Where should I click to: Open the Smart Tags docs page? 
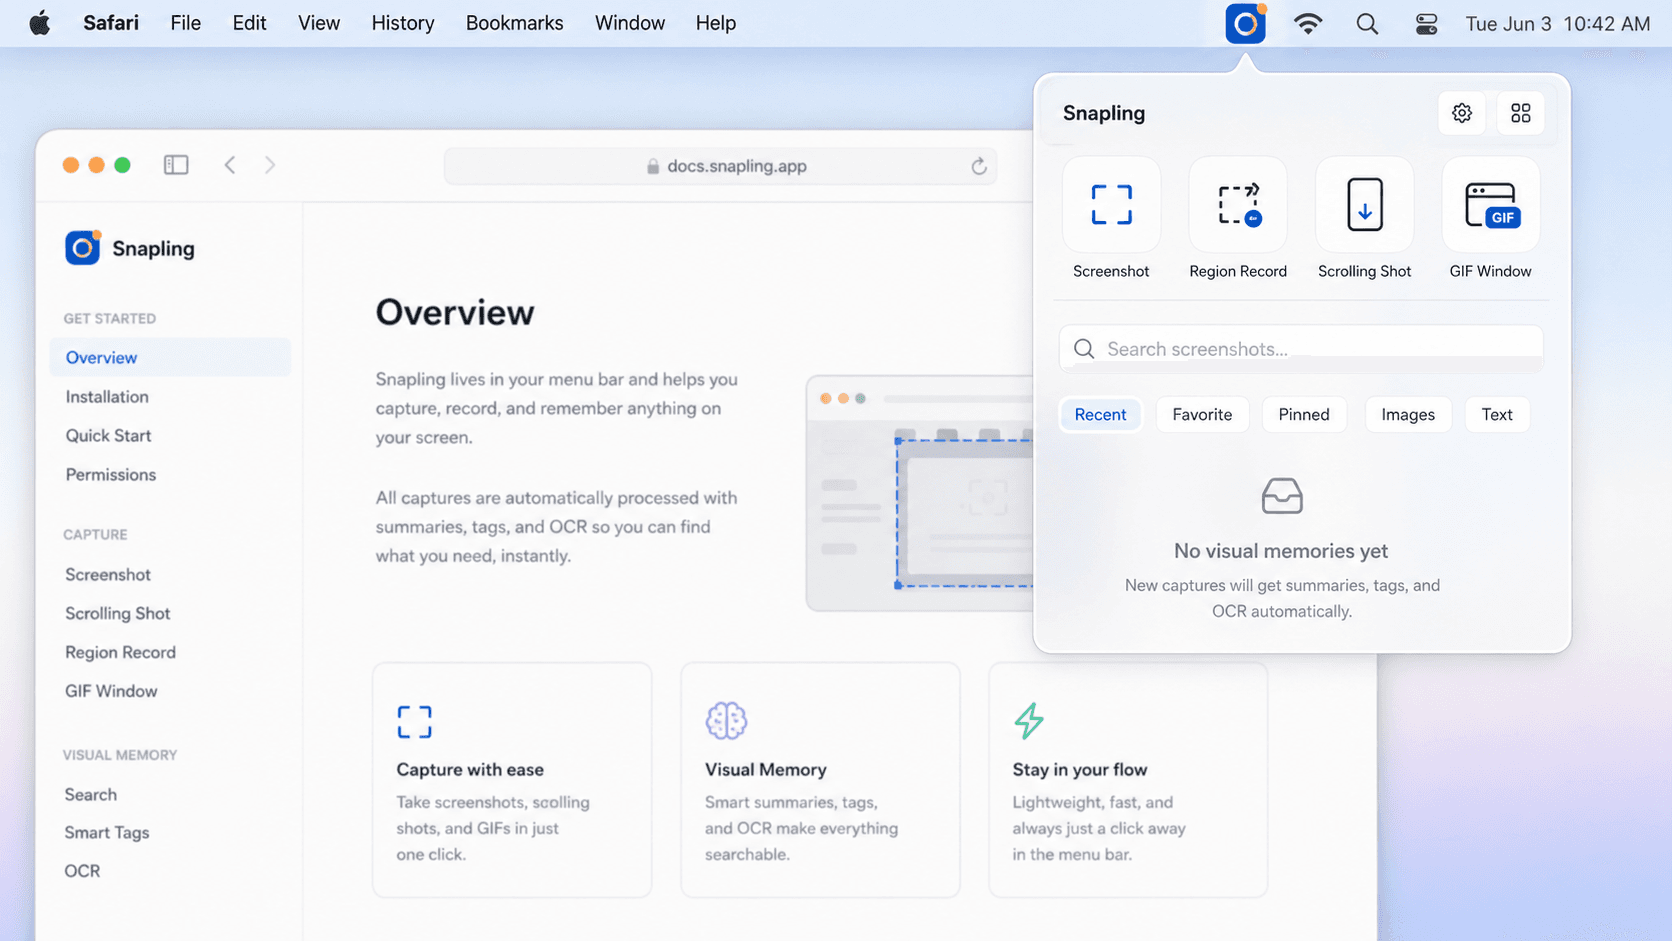coord(107,833)
